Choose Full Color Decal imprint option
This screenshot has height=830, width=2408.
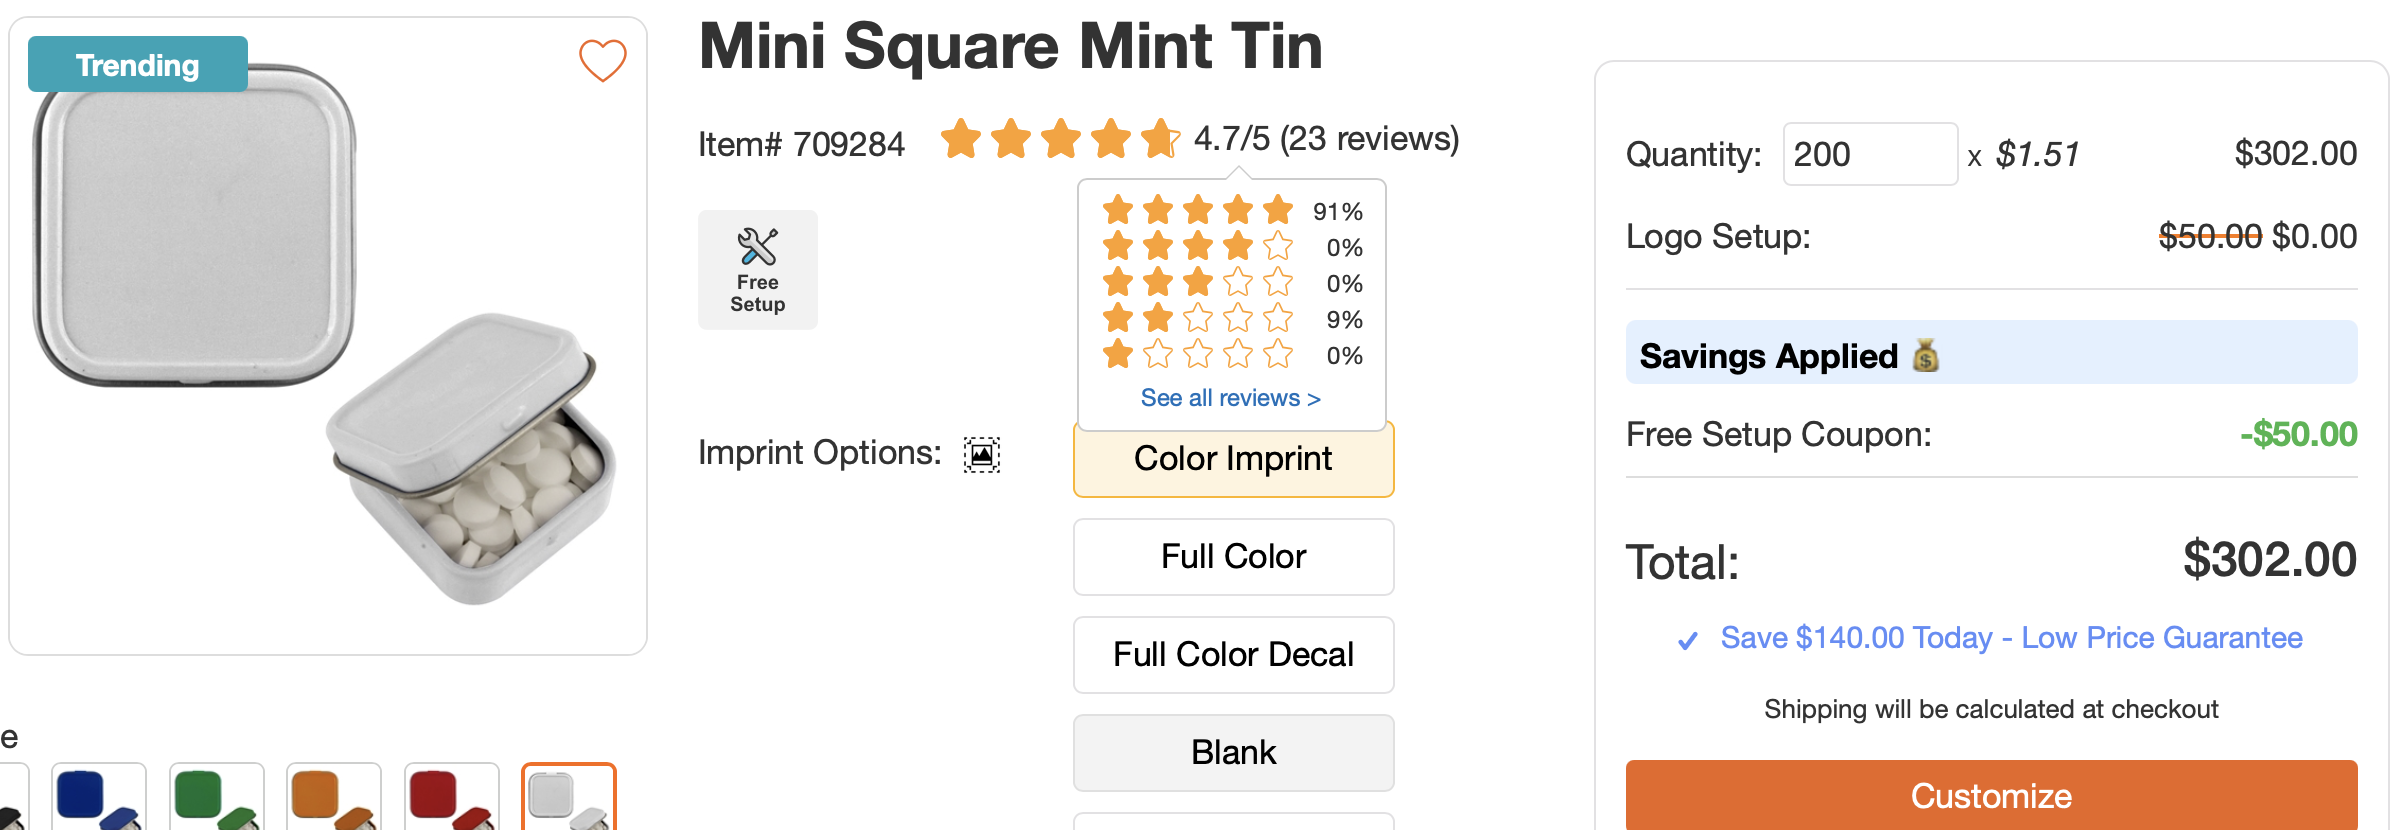coord(1232,654)
